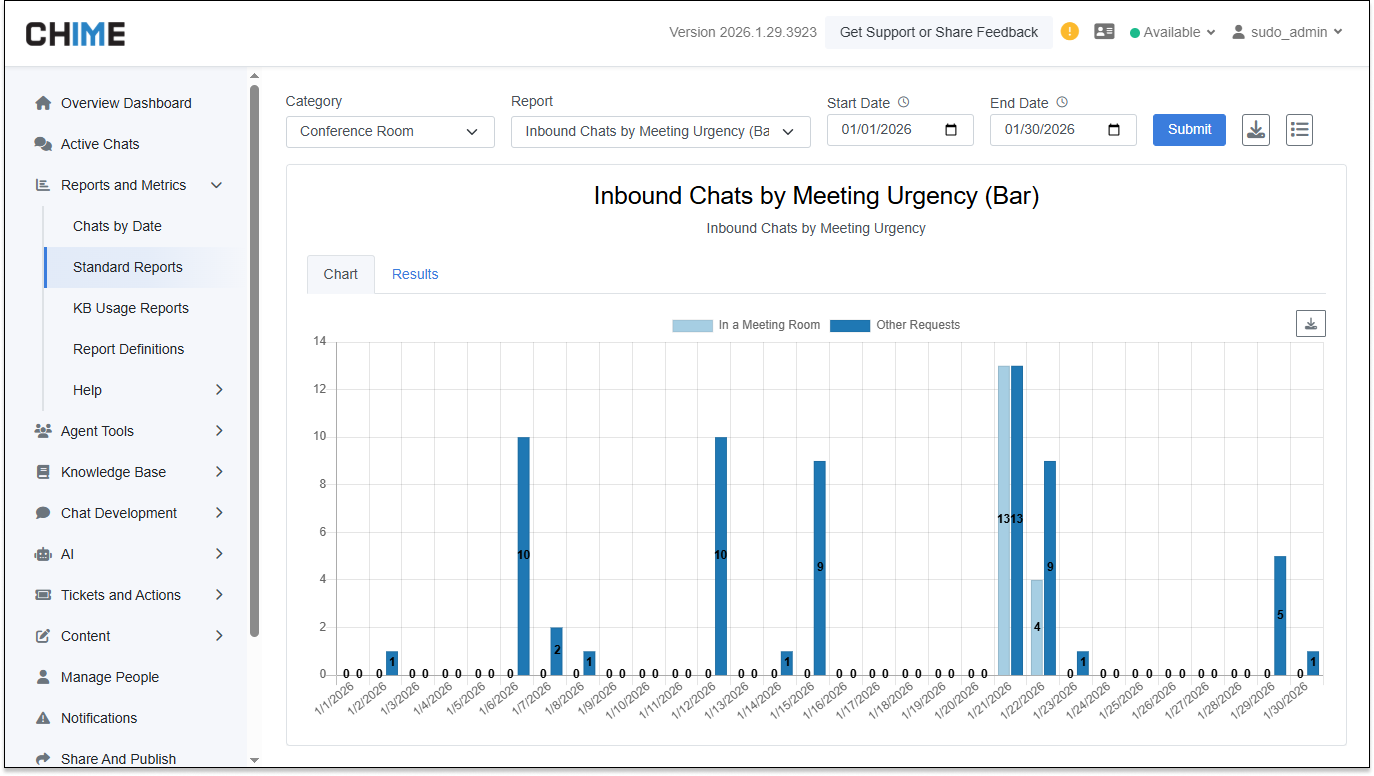Click the list view icon beside Submit
Viewport: 1374px width, 776px height.
click(x=1299, y=130)
